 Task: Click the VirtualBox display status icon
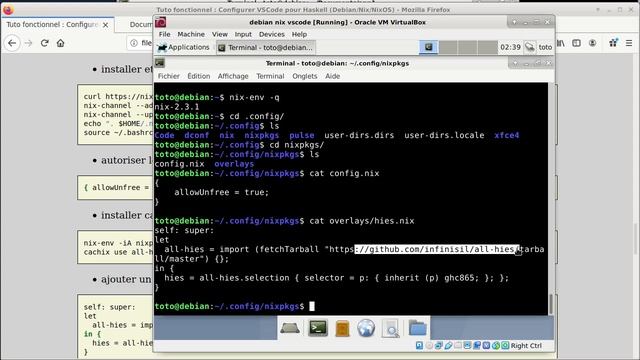pyautogui.click(x=467, y=346)
